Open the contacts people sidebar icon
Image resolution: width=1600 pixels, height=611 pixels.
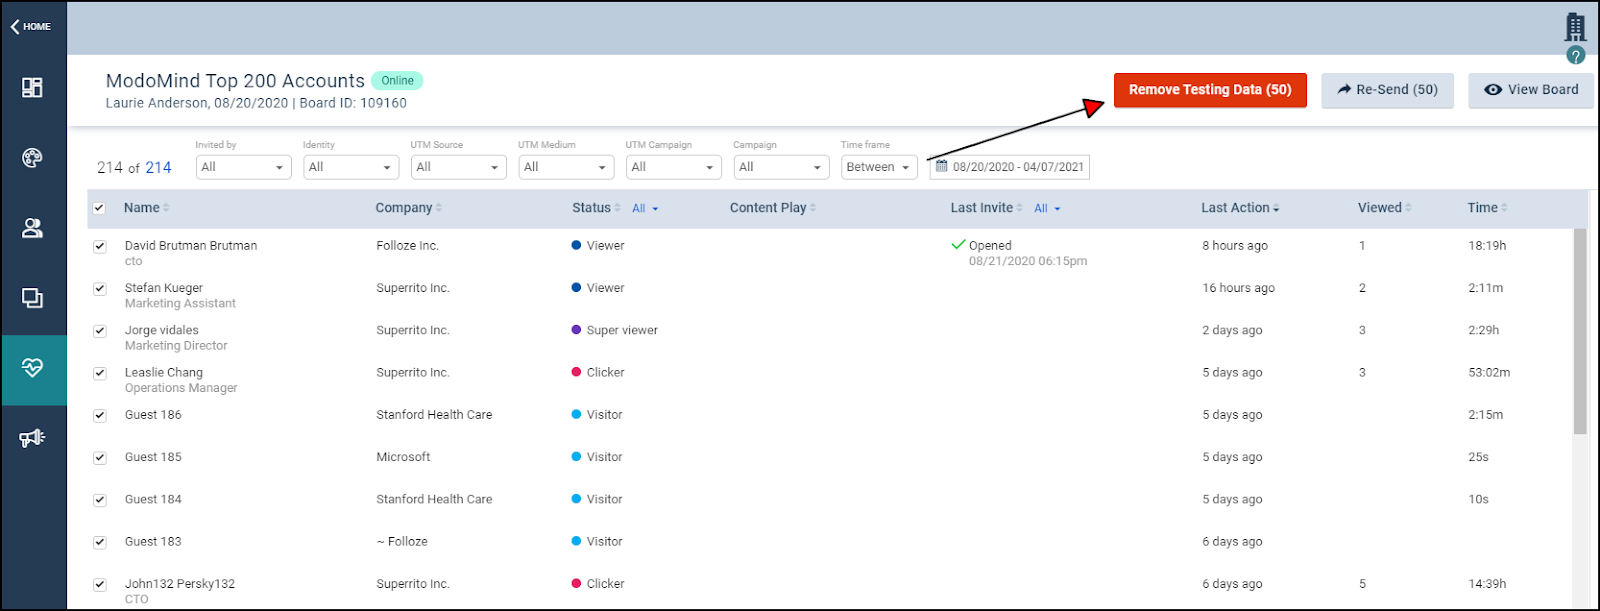32,228
